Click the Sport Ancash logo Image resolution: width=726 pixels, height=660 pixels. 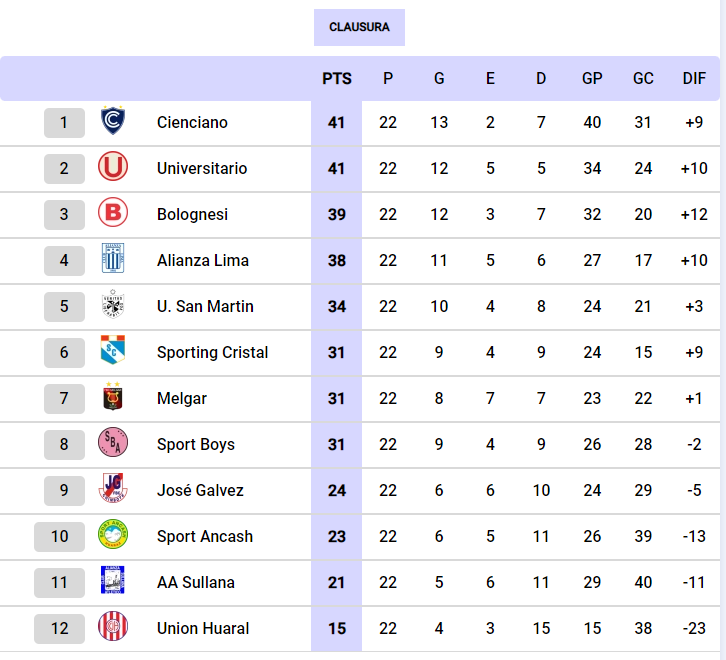[112, 536]
